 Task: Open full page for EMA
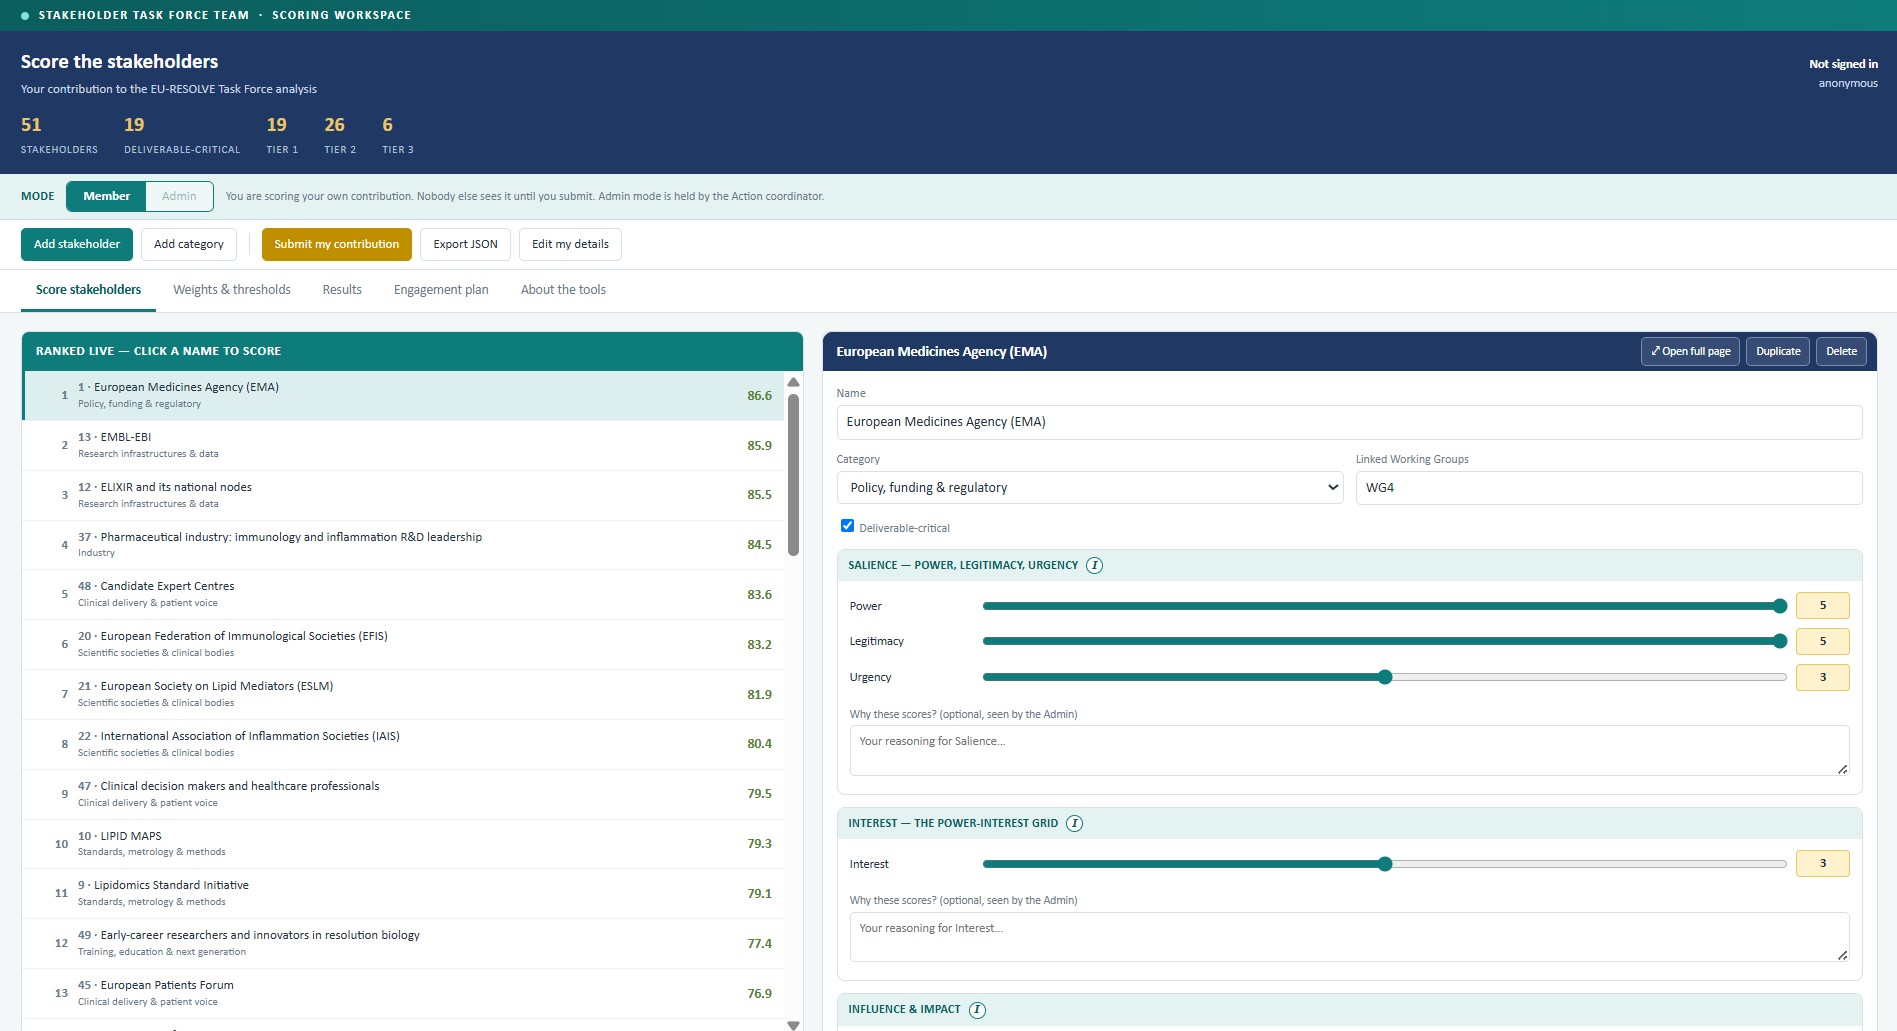coord(1690,352)
